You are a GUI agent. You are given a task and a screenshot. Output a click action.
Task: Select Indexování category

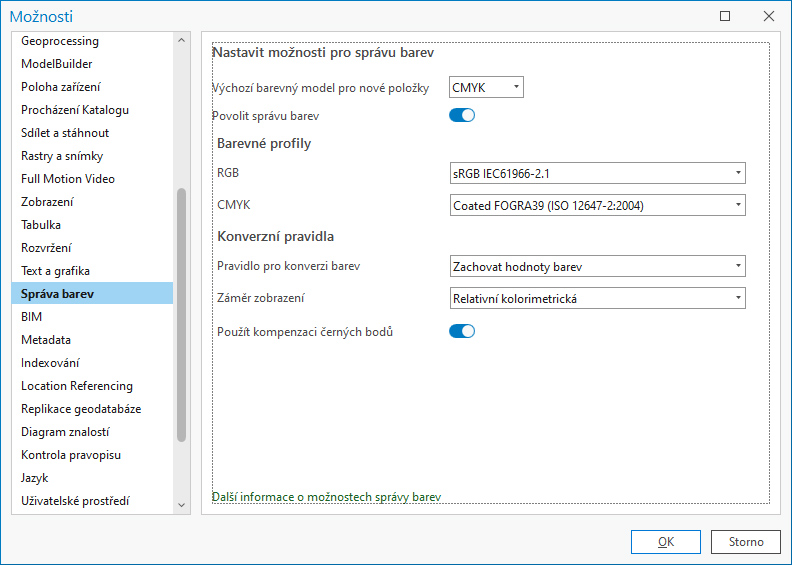[x=92, y=363]
